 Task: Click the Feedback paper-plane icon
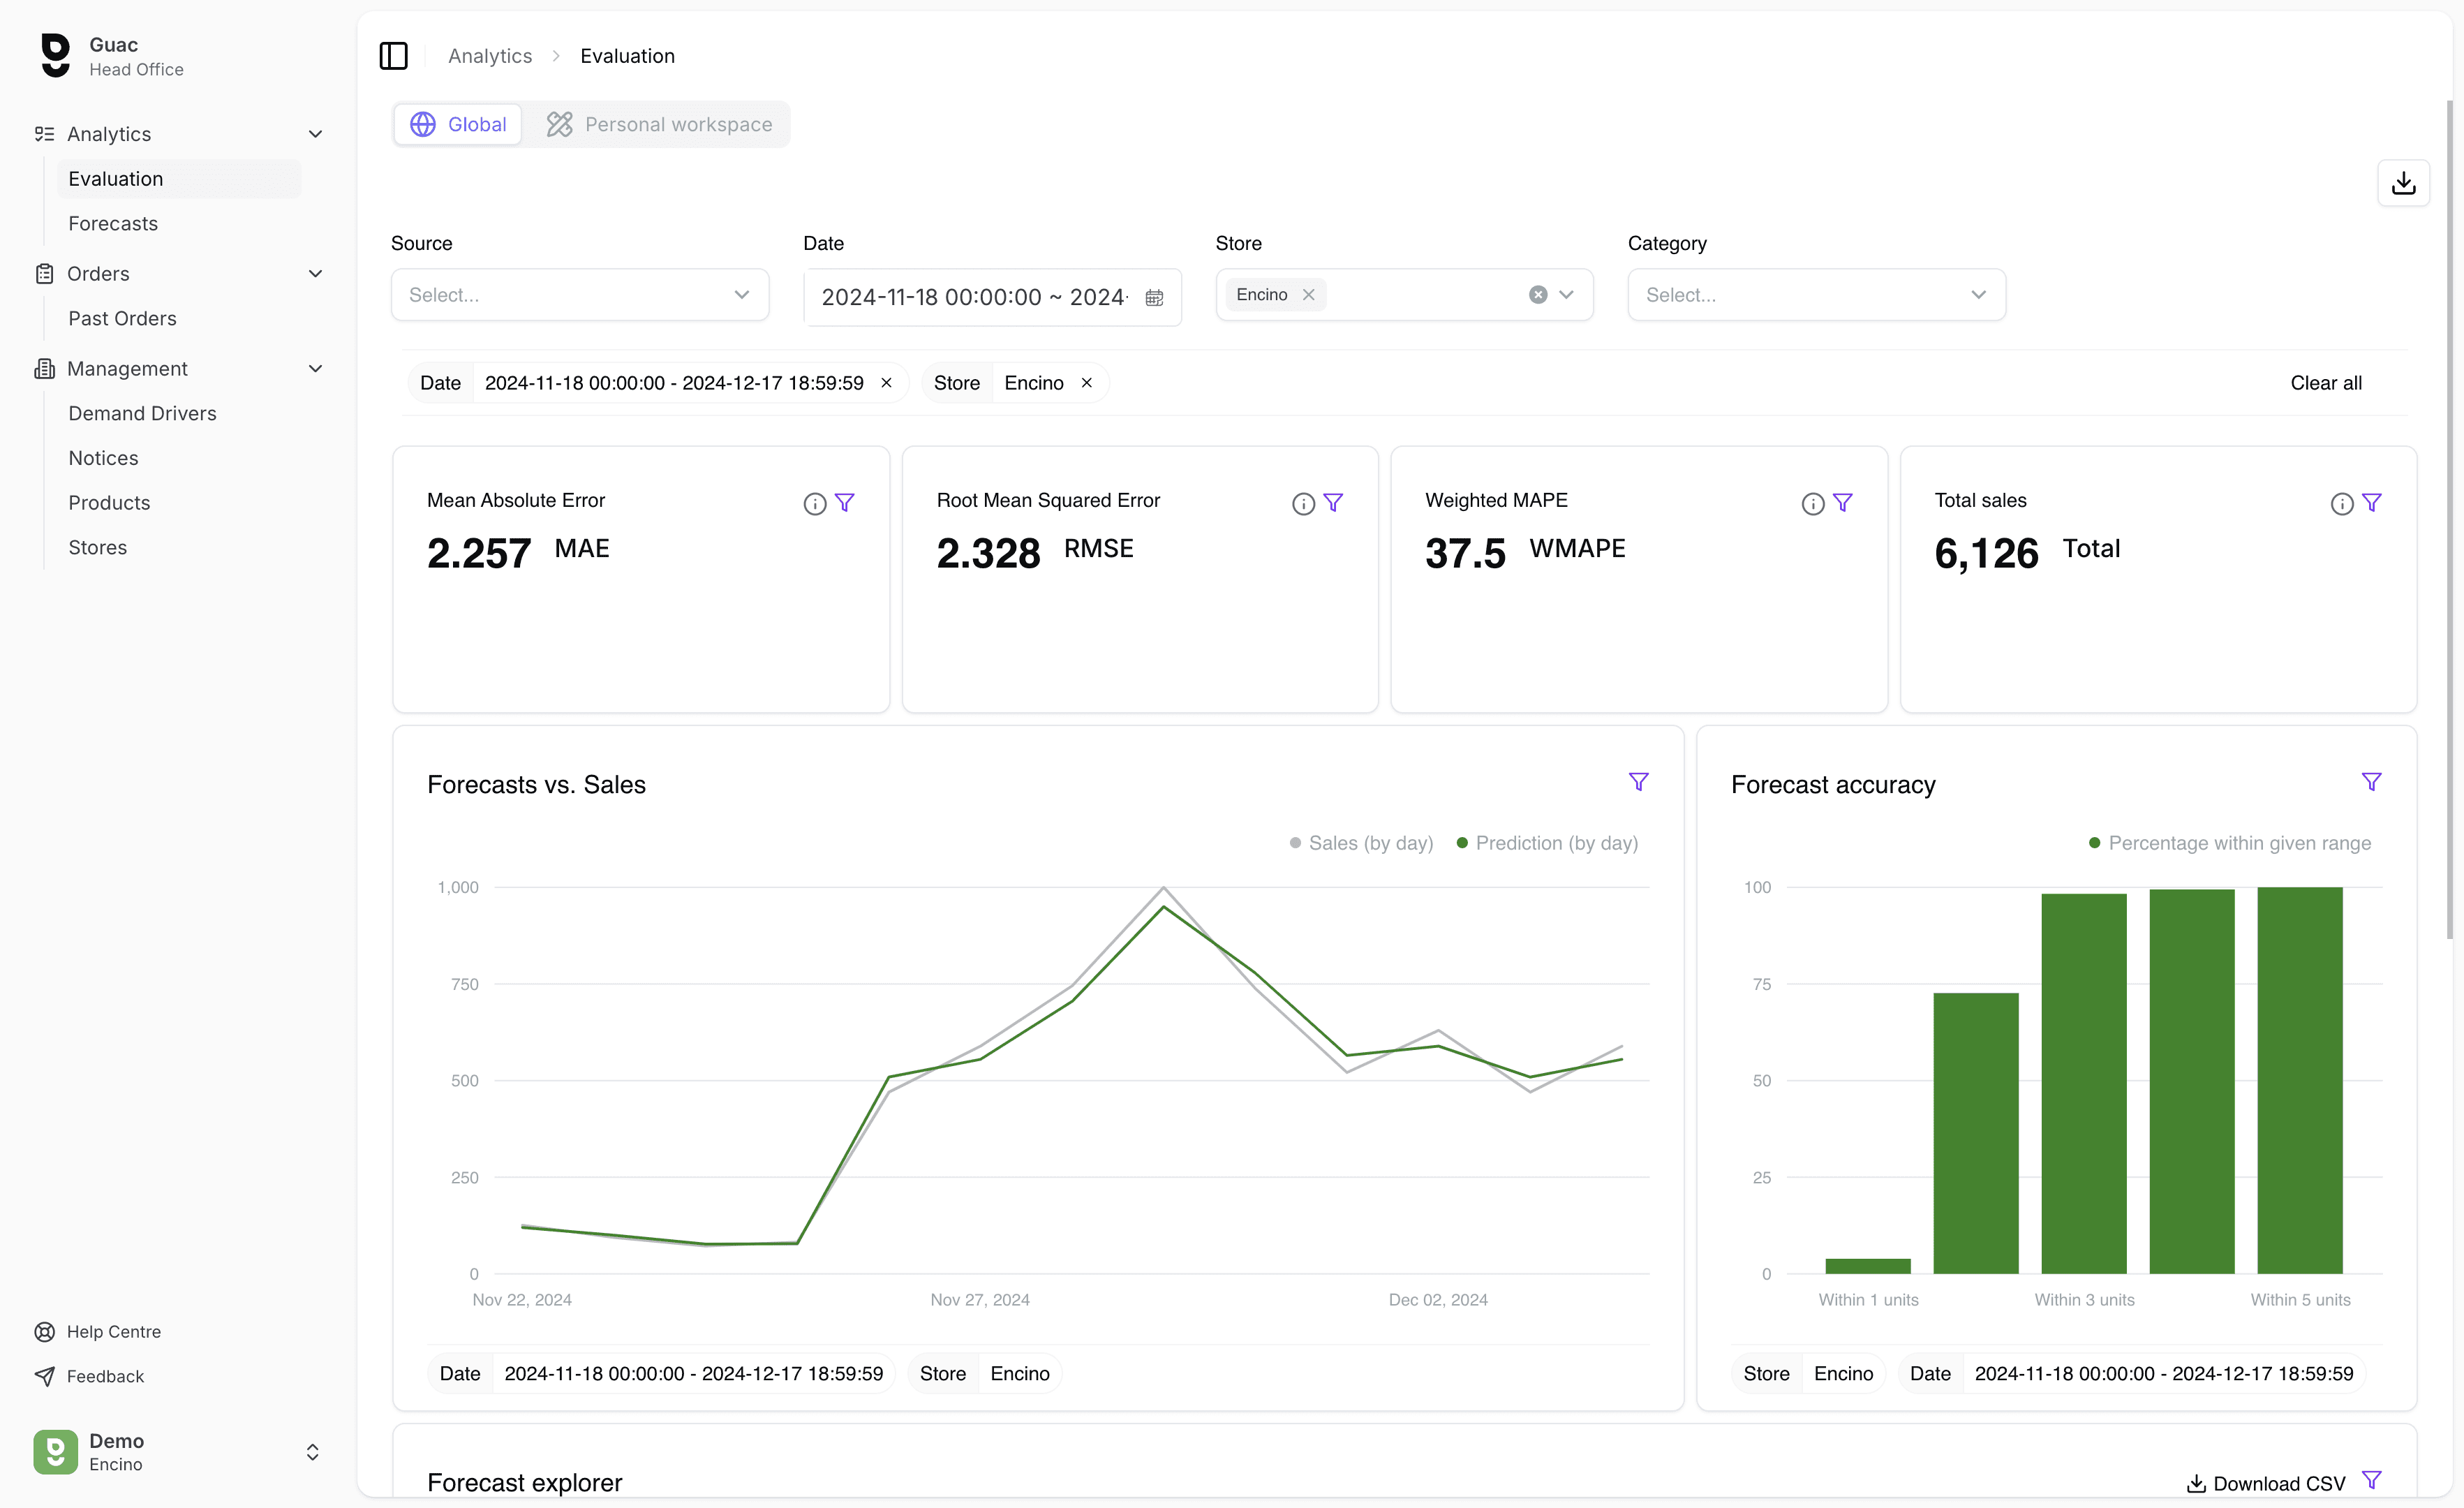click(45, 1376)
